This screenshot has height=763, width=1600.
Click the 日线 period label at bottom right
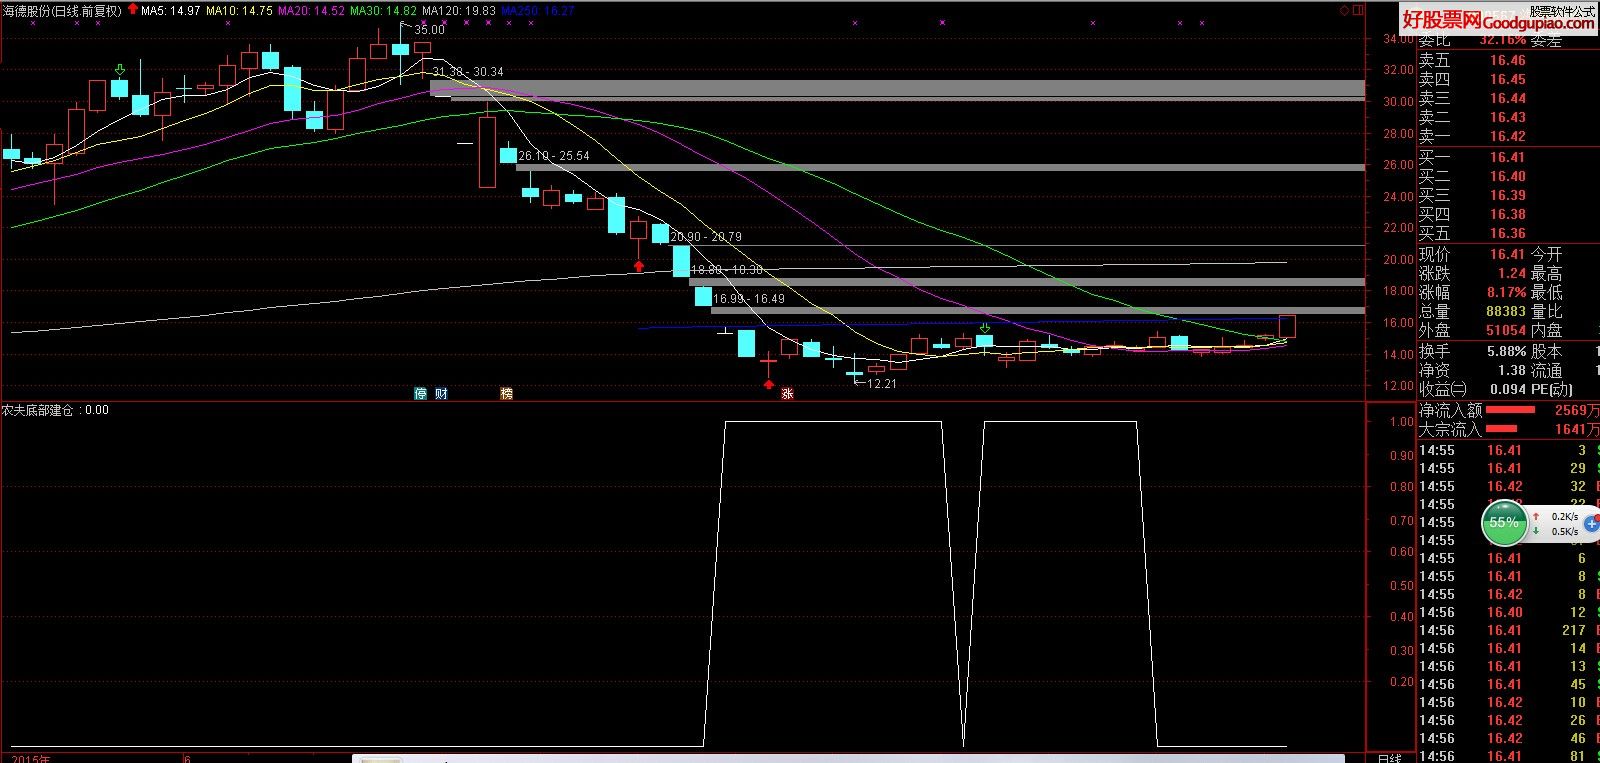tap(1389, 758)
